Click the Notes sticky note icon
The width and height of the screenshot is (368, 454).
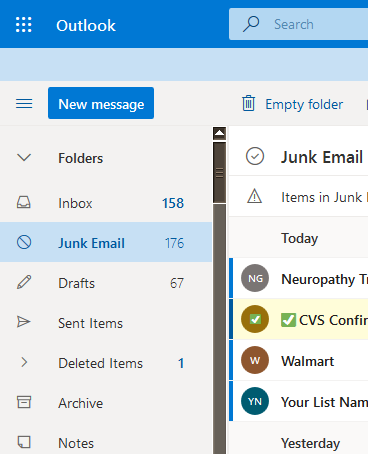pyautogui.click(x=24, y=442)
